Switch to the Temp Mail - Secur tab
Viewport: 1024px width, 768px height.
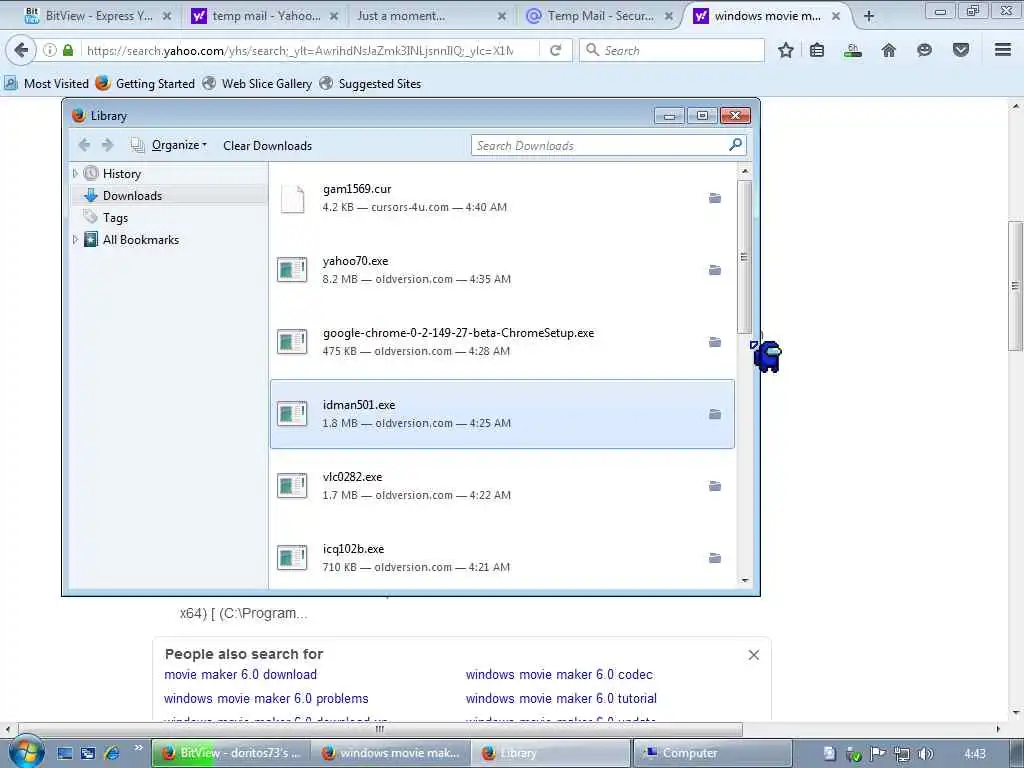point(600,16)
